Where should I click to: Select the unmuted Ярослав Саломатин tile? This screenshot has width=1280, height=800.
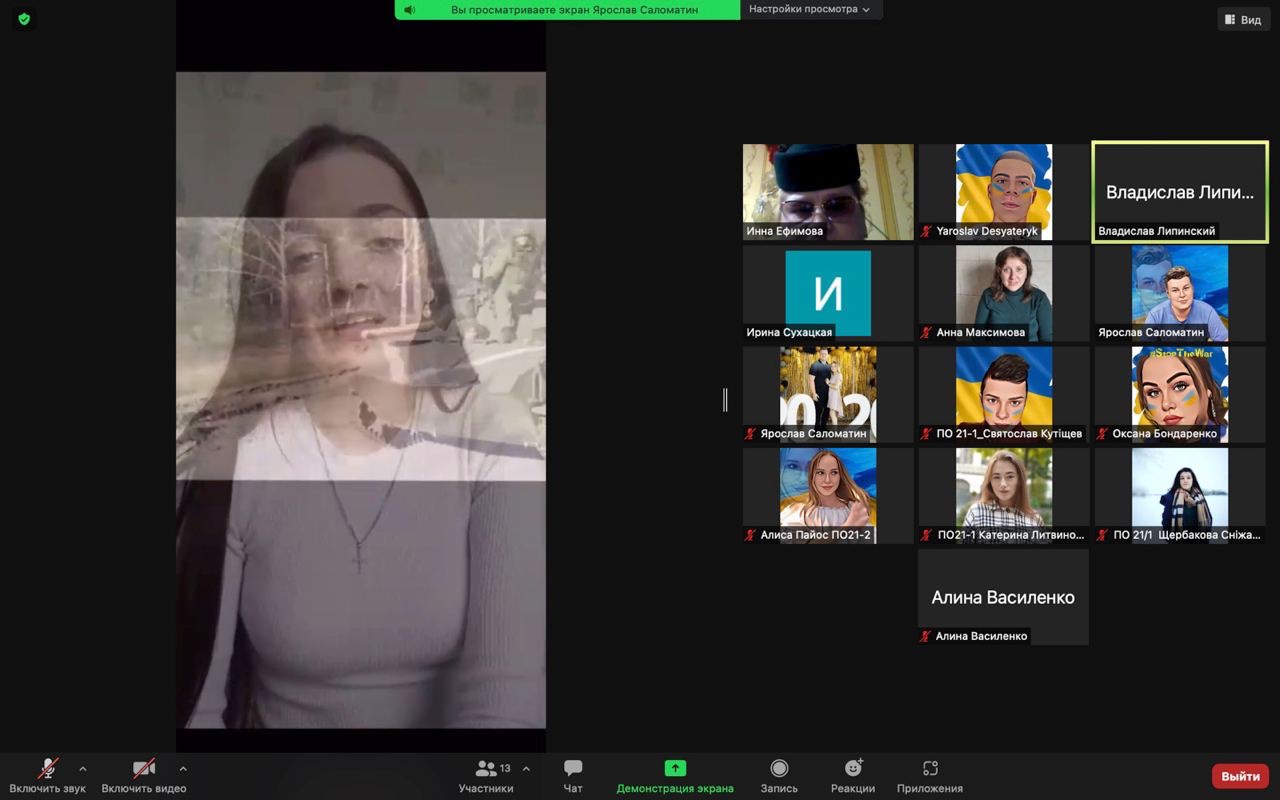pyautogui.click(x=1180, y=293)
